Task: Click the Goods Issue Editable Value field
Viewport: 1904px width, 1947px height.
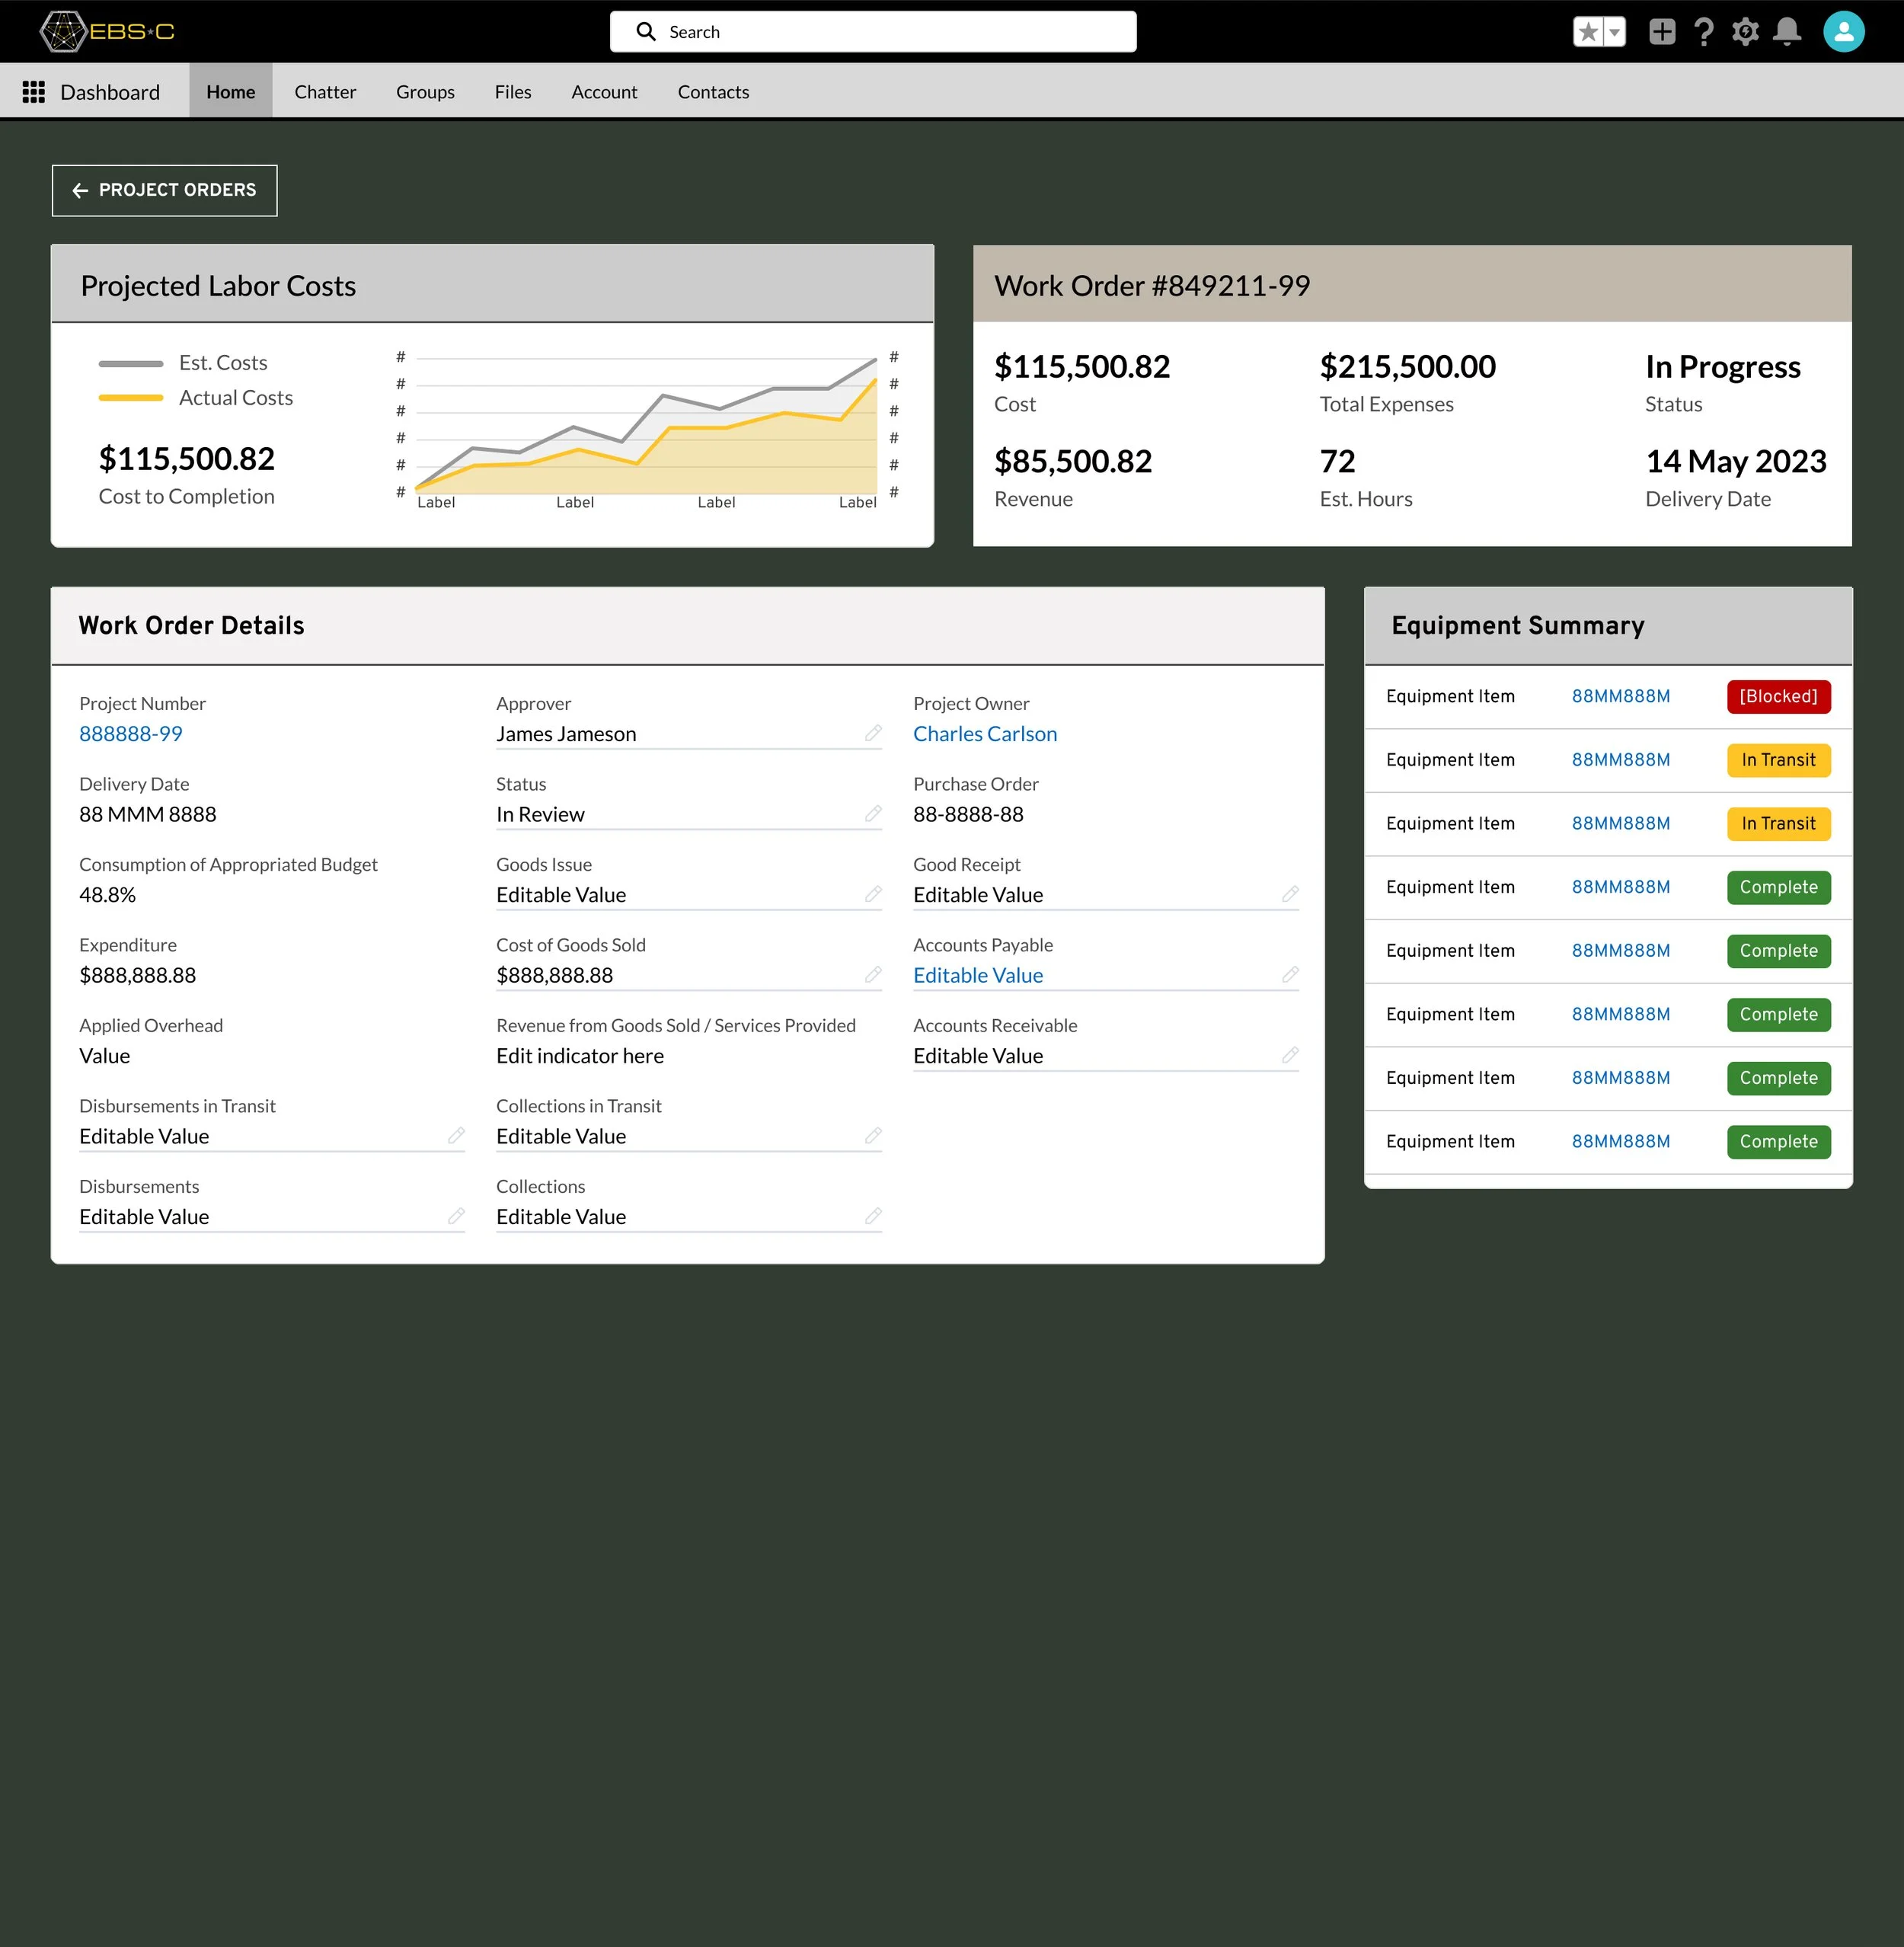Action: [x=689, y=895]
